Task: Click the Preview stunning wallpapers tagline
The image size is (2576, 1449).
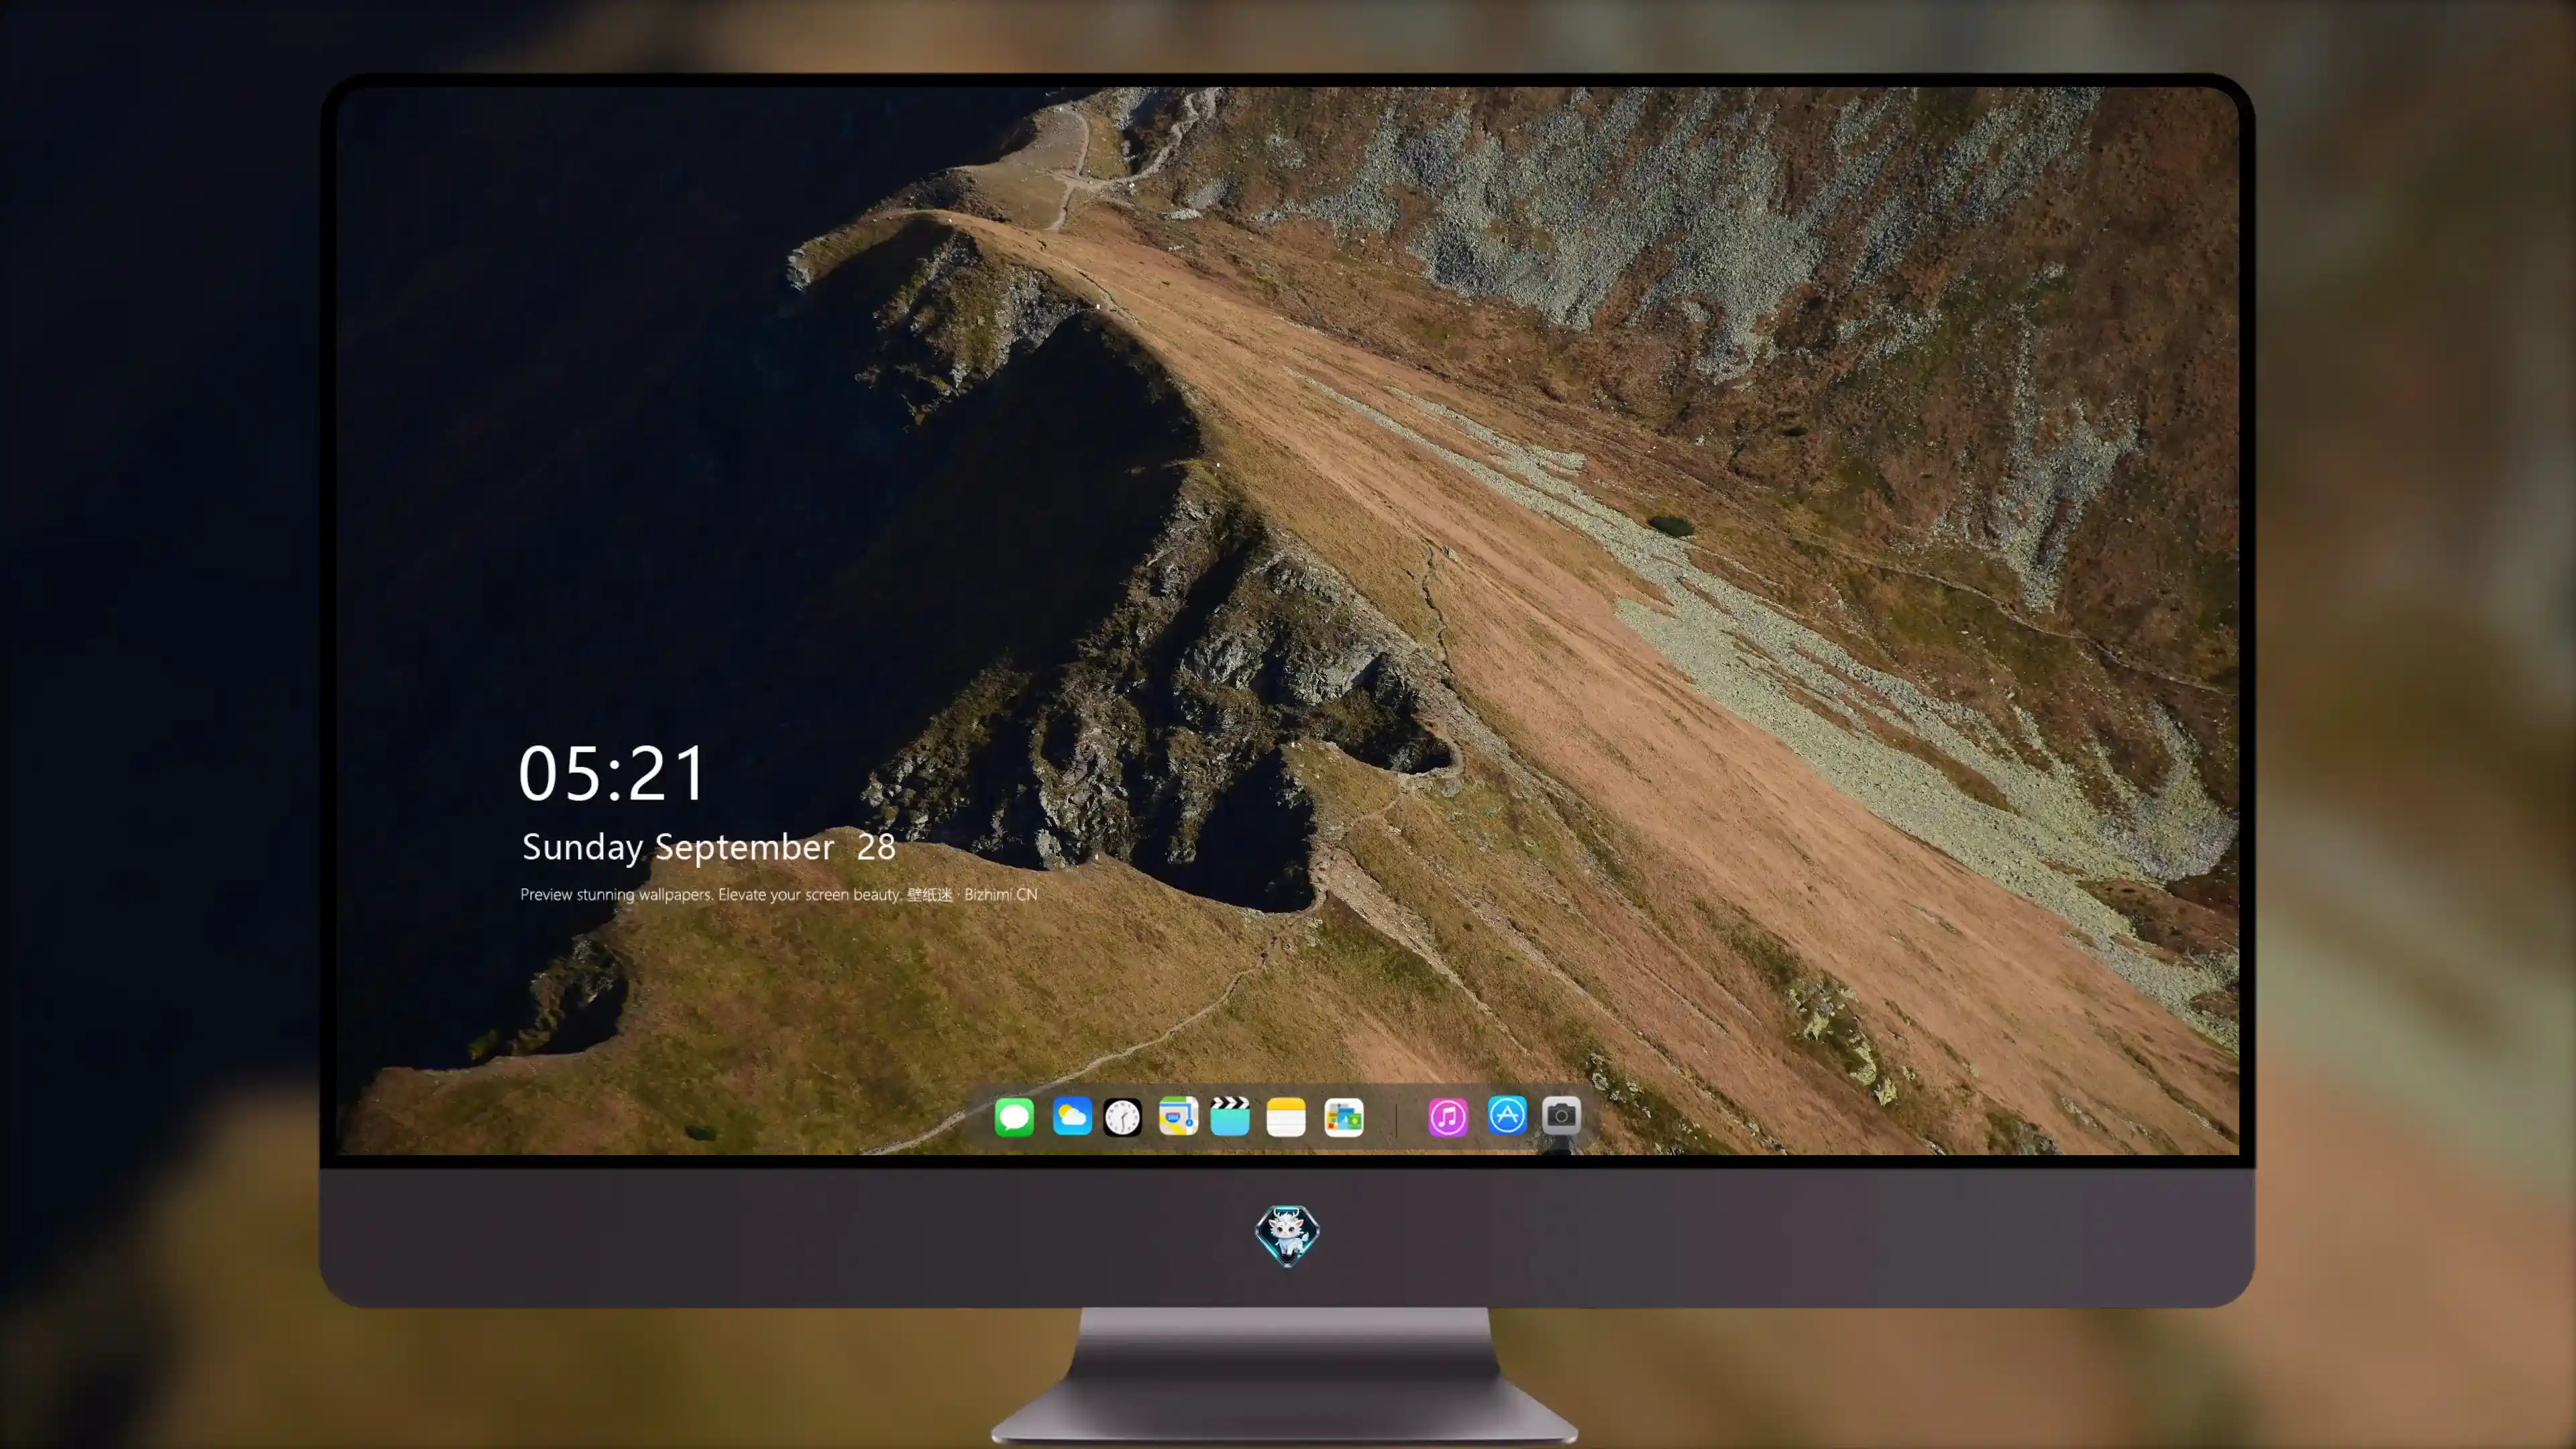Action: tap(778, 894)
